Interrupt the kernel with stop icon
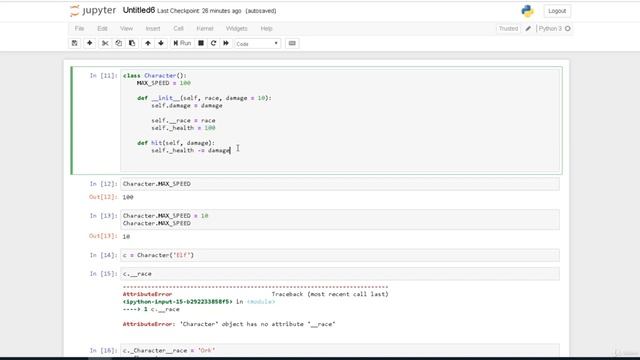The width and height of the screenshot is (640, 360). [x=201, y=43]
